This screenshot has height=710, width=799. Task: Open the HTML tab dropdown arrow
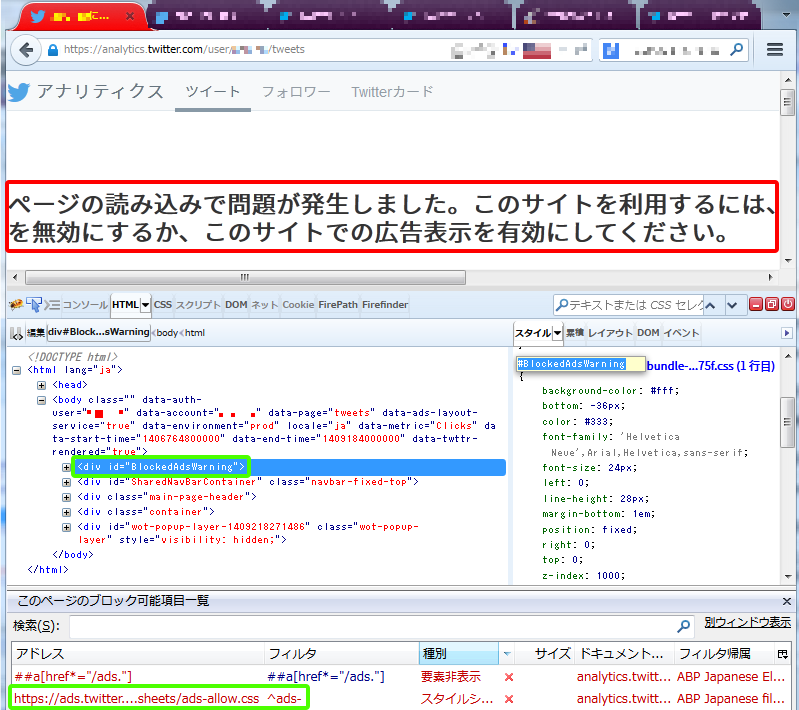click(x=145, y=305)
